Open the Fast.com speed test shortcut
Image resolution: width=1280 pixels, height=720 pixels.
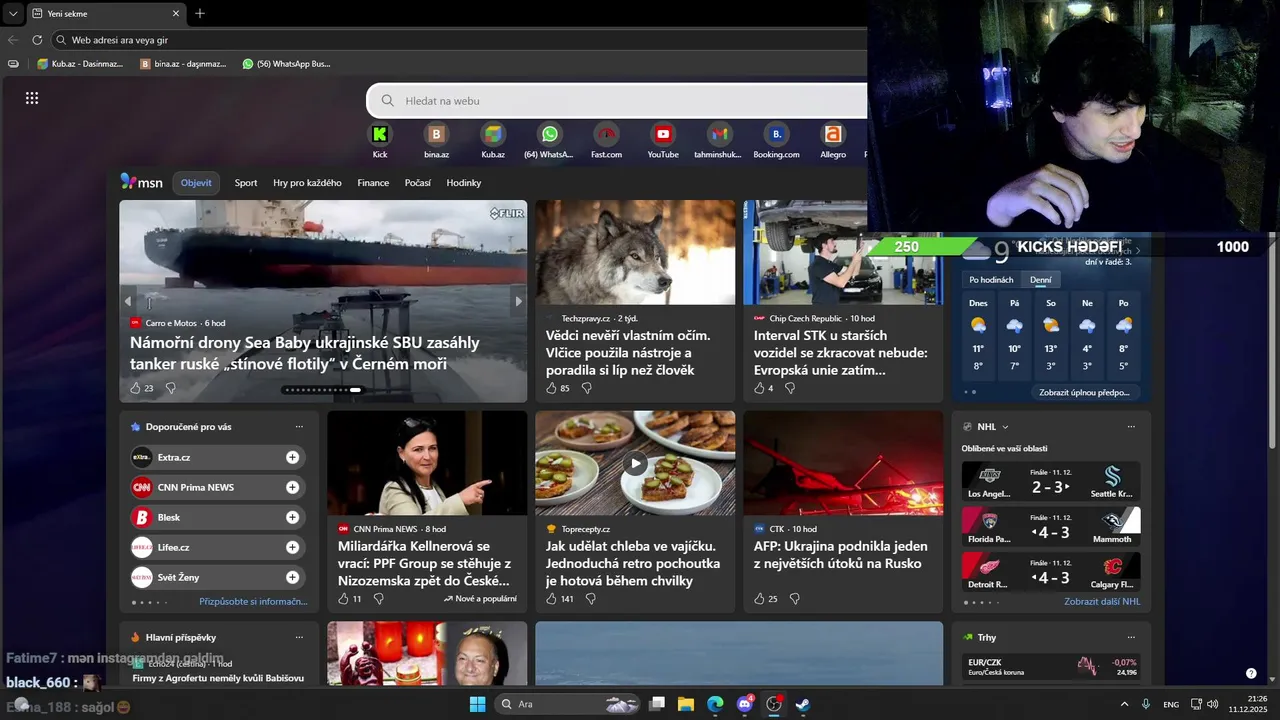(606, 134)
